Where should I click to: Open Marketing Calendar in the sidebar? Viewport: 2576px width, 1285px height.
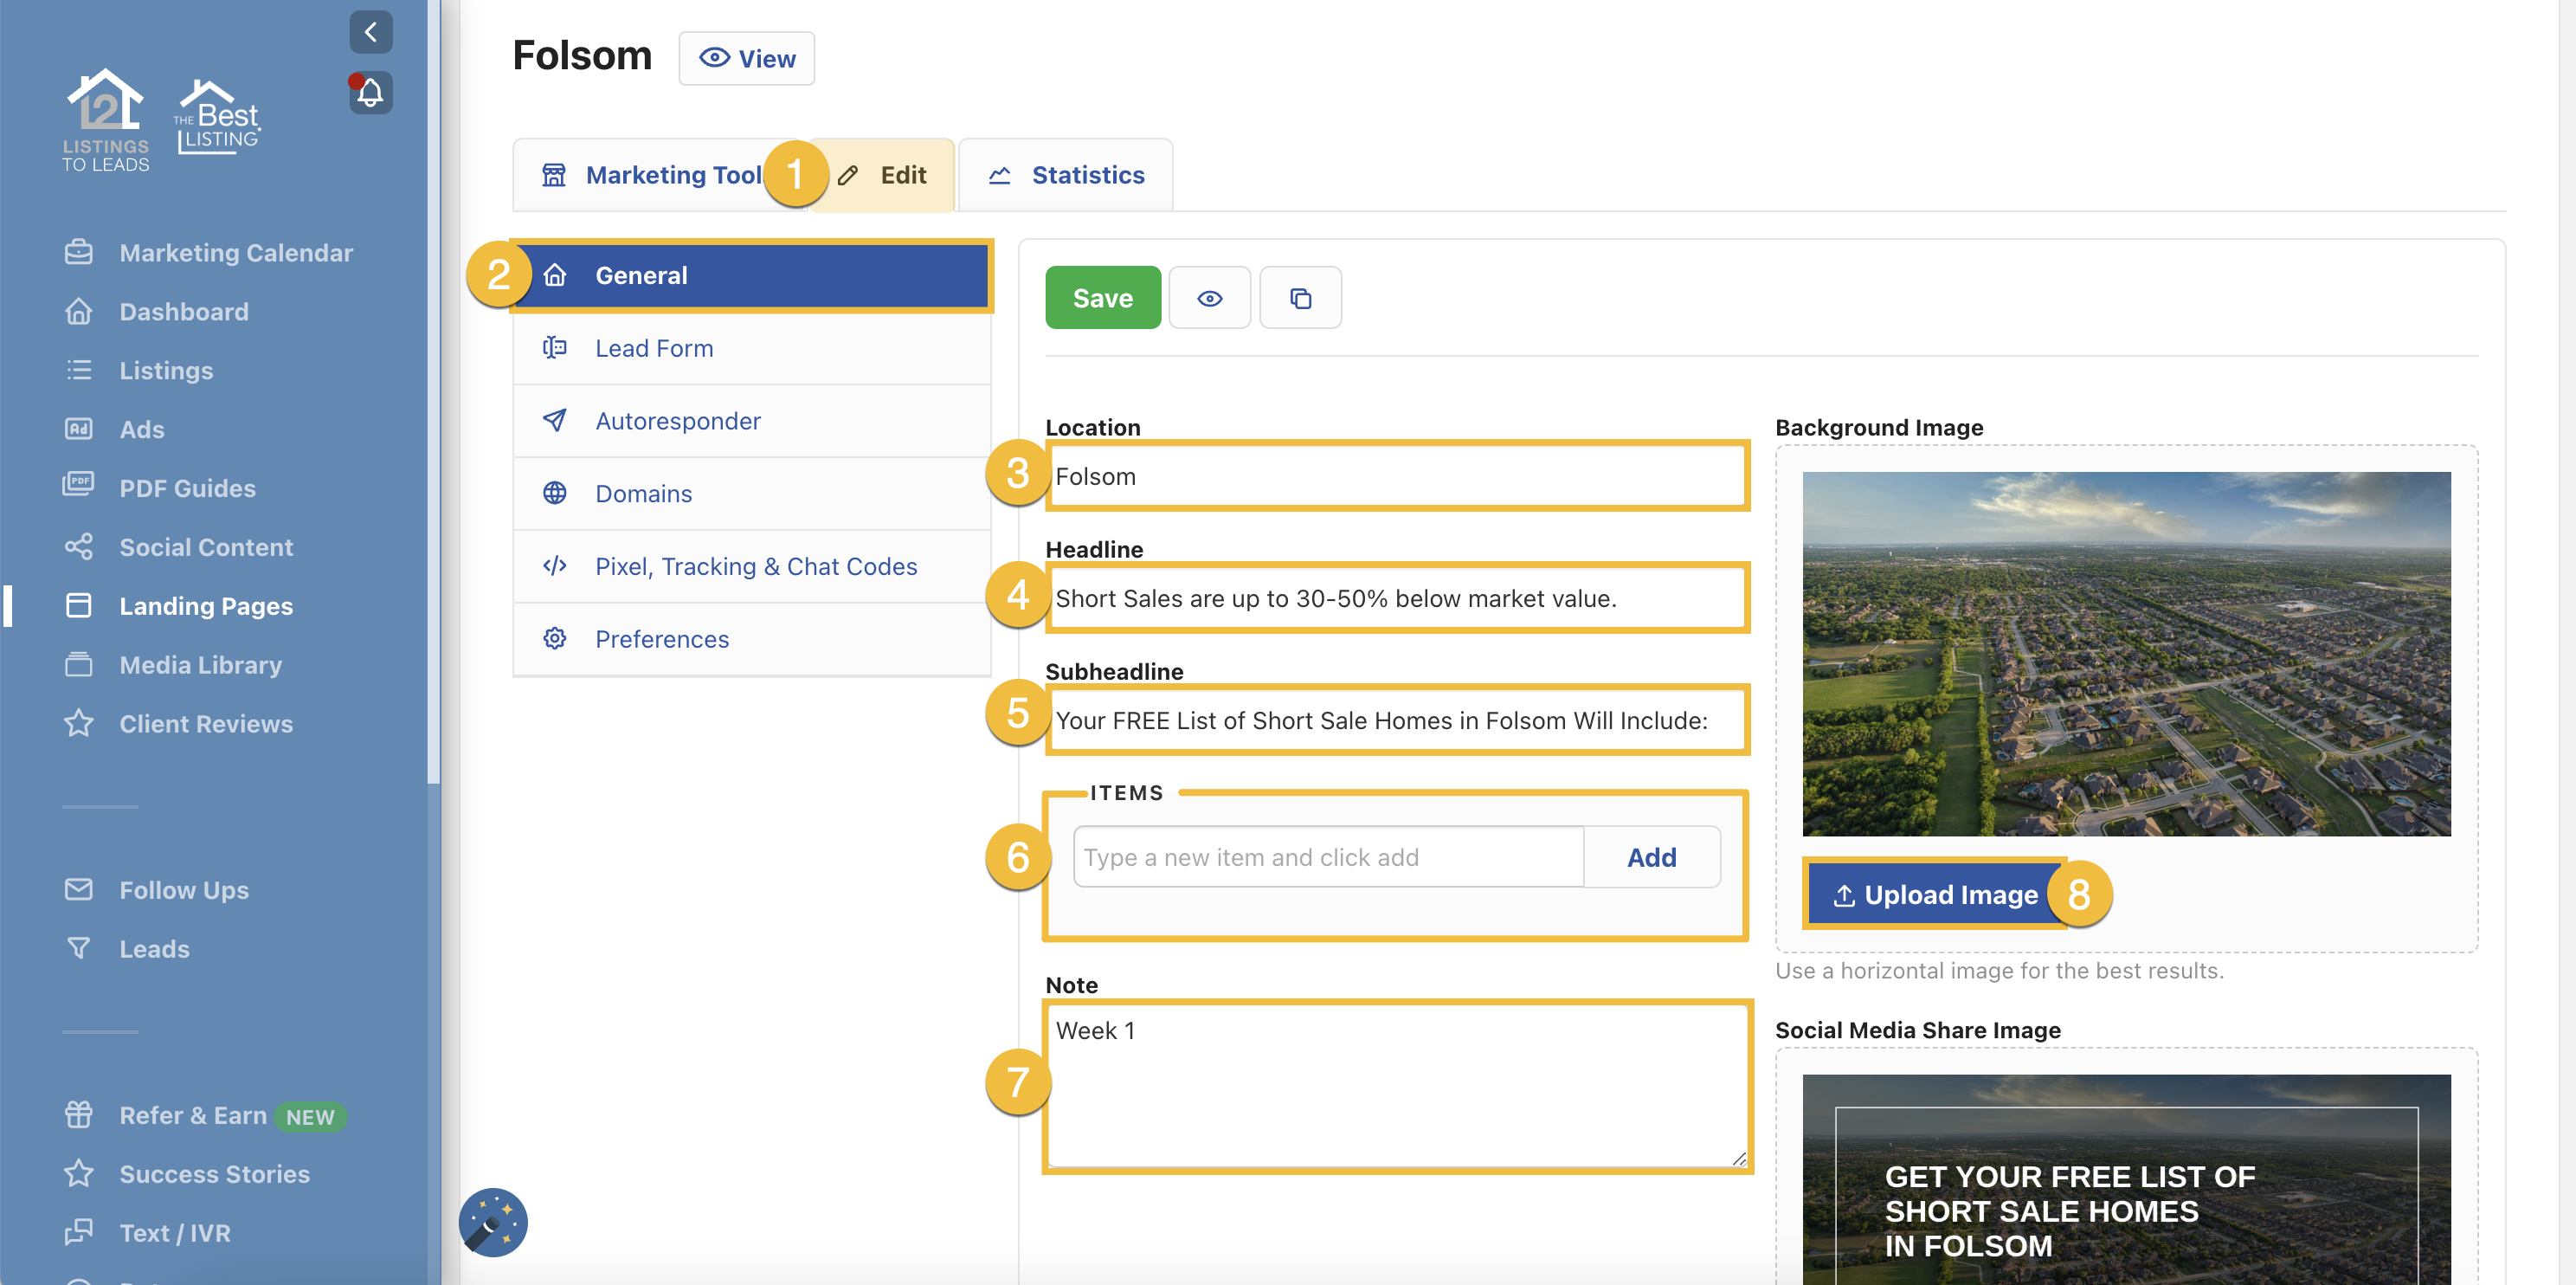235,252
